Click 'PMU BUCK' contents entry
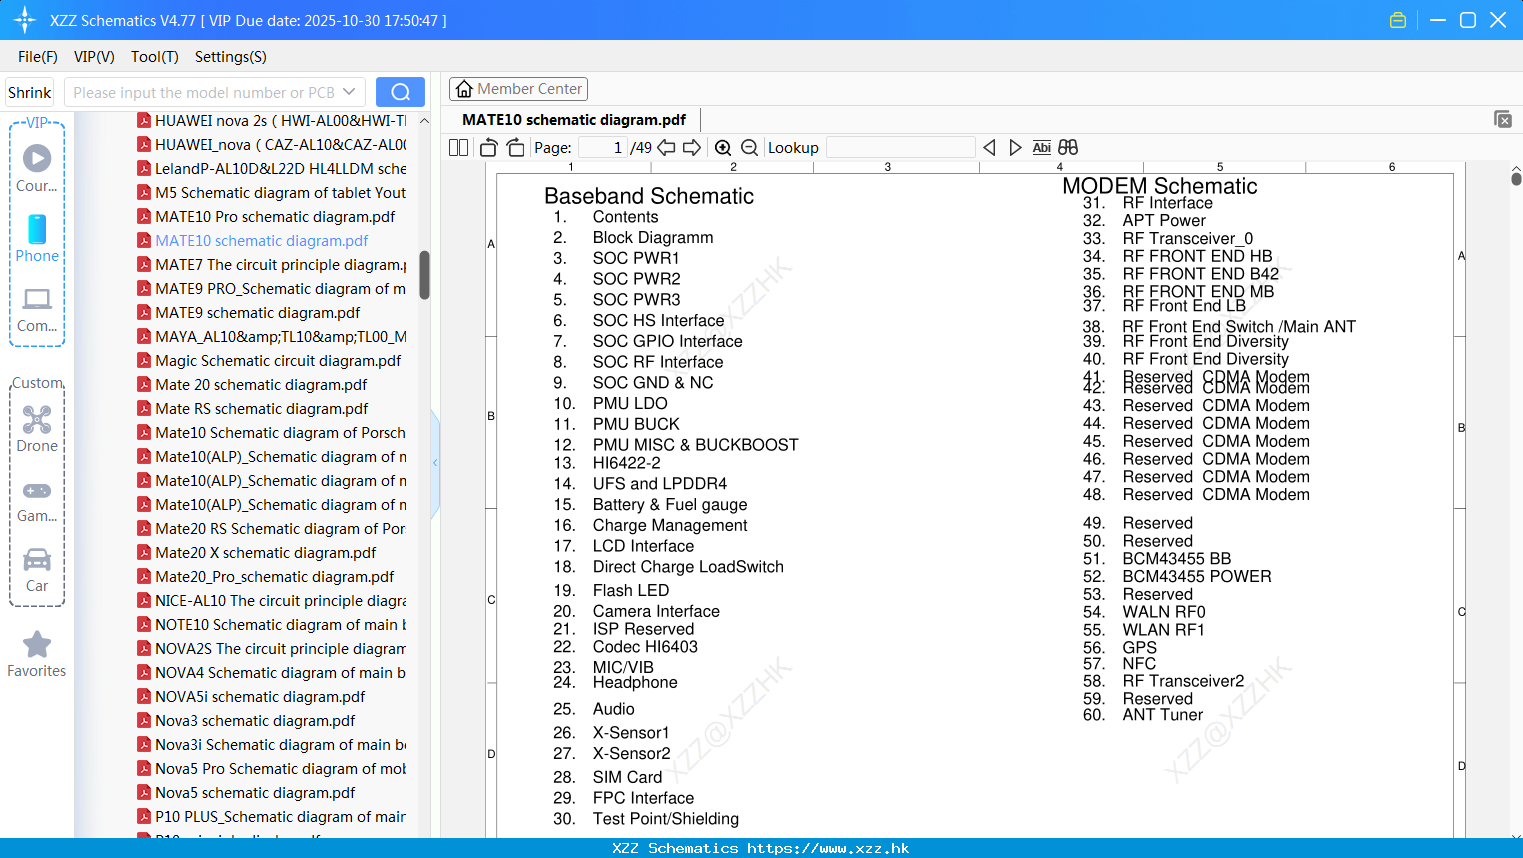This screenshot has width=1523, height=858. pos(636,424)
